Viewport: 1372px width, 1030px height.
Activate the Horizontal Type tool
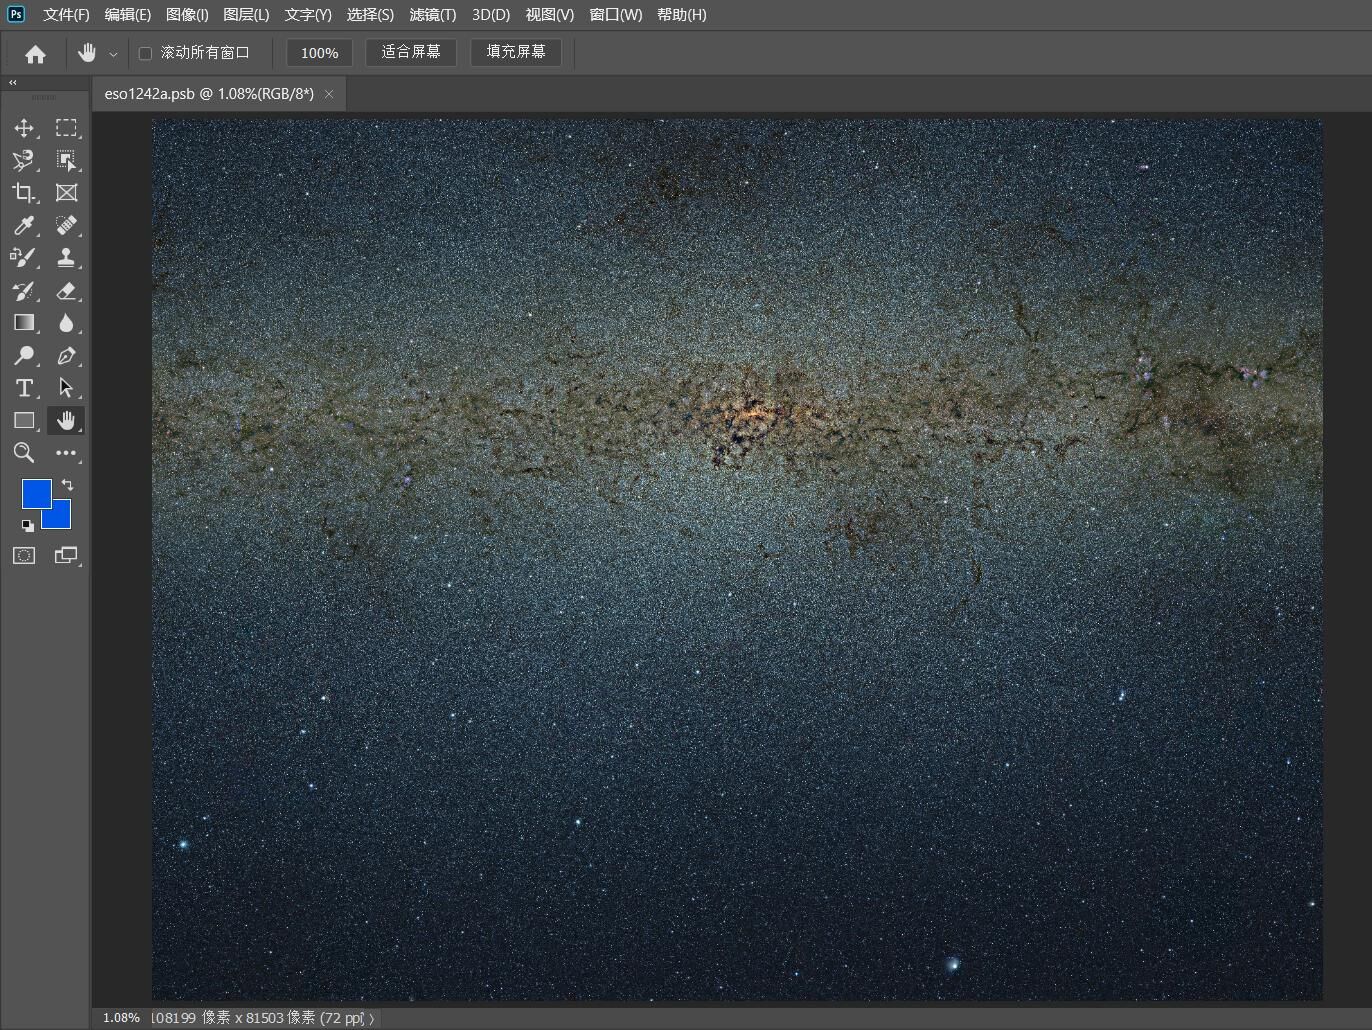24,388
